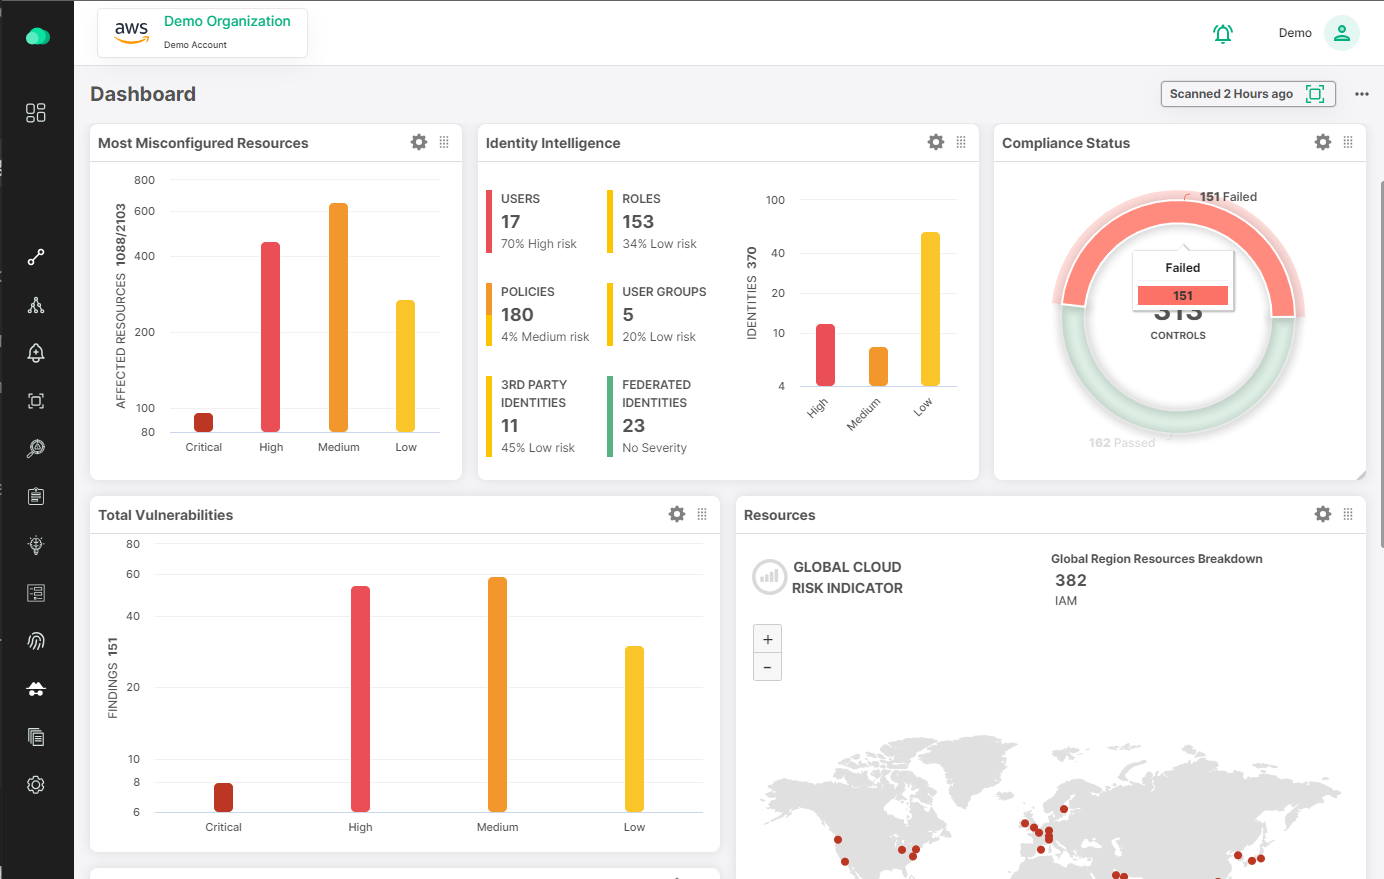Open the fingerprint icon in the sidebar
The height and width of the screenshot is (879, 1384).
[36, 641]
